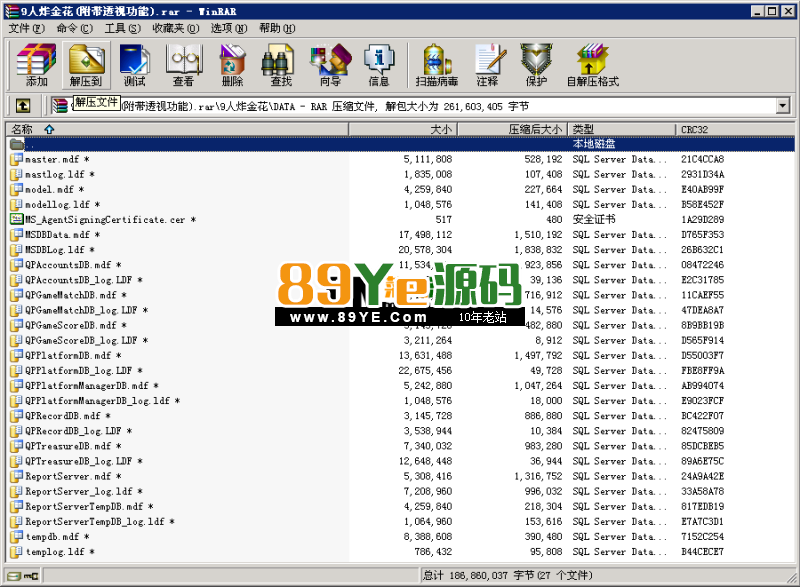This screenshot has height=587, width=800.
Task: Click size value 22,675,456
Action: [x=425, y=370]
